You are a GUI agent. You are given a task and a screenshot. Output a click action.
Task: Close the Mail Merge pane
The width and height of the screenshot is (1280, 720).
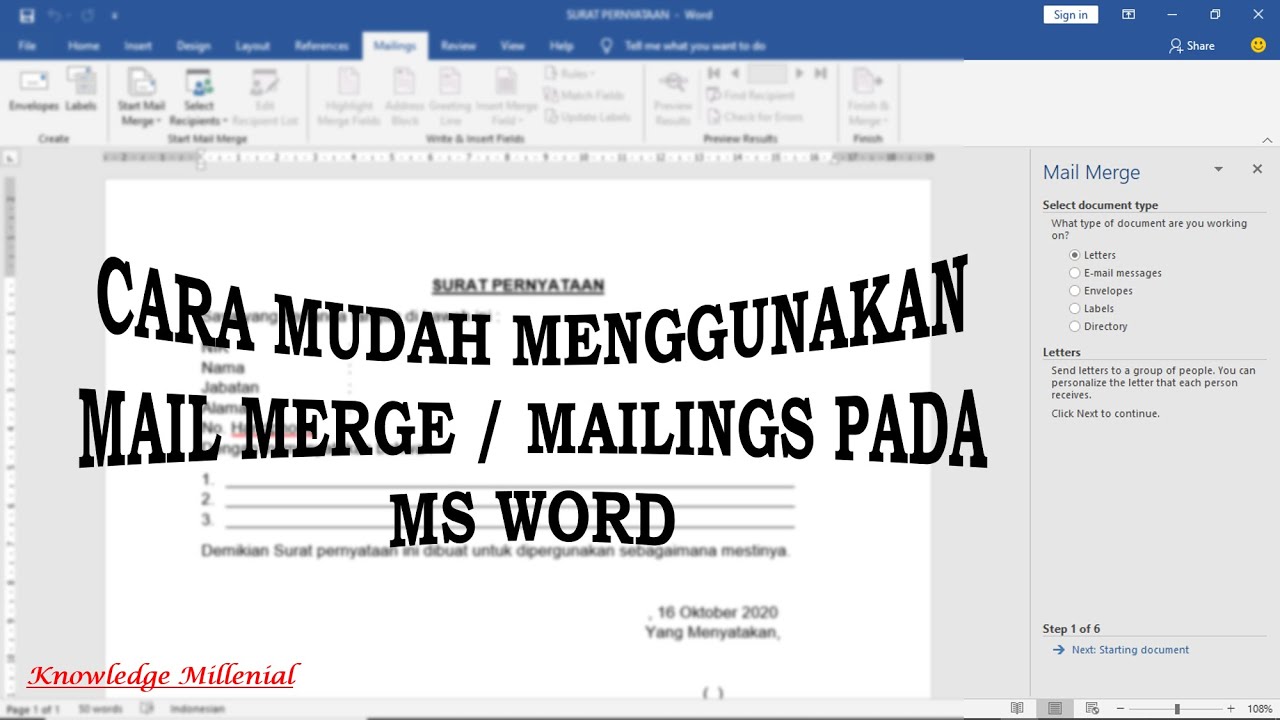point(1257,169)
